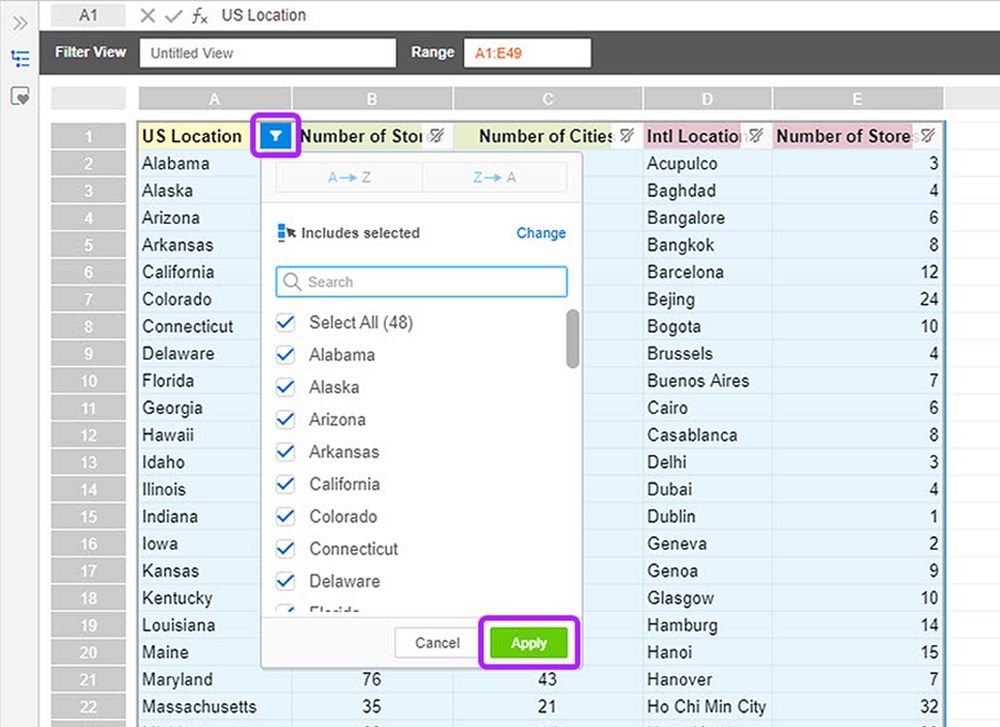This screenshot has height=727, width=1000.
Task: Click the filter list scrollbar thumb
Action: pos(573,339)
